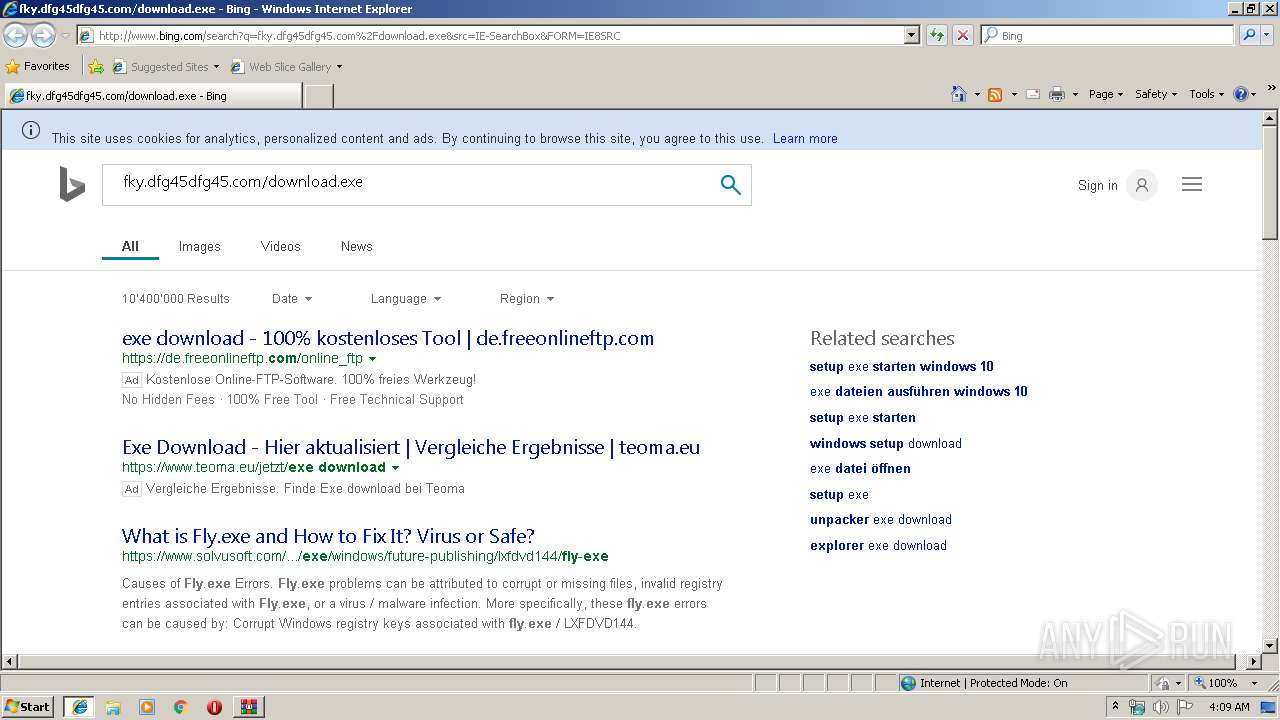This screenshot has width=1280, height=720.
Task: Click the Bing account avatar icon
Action: click(1141, 185)
